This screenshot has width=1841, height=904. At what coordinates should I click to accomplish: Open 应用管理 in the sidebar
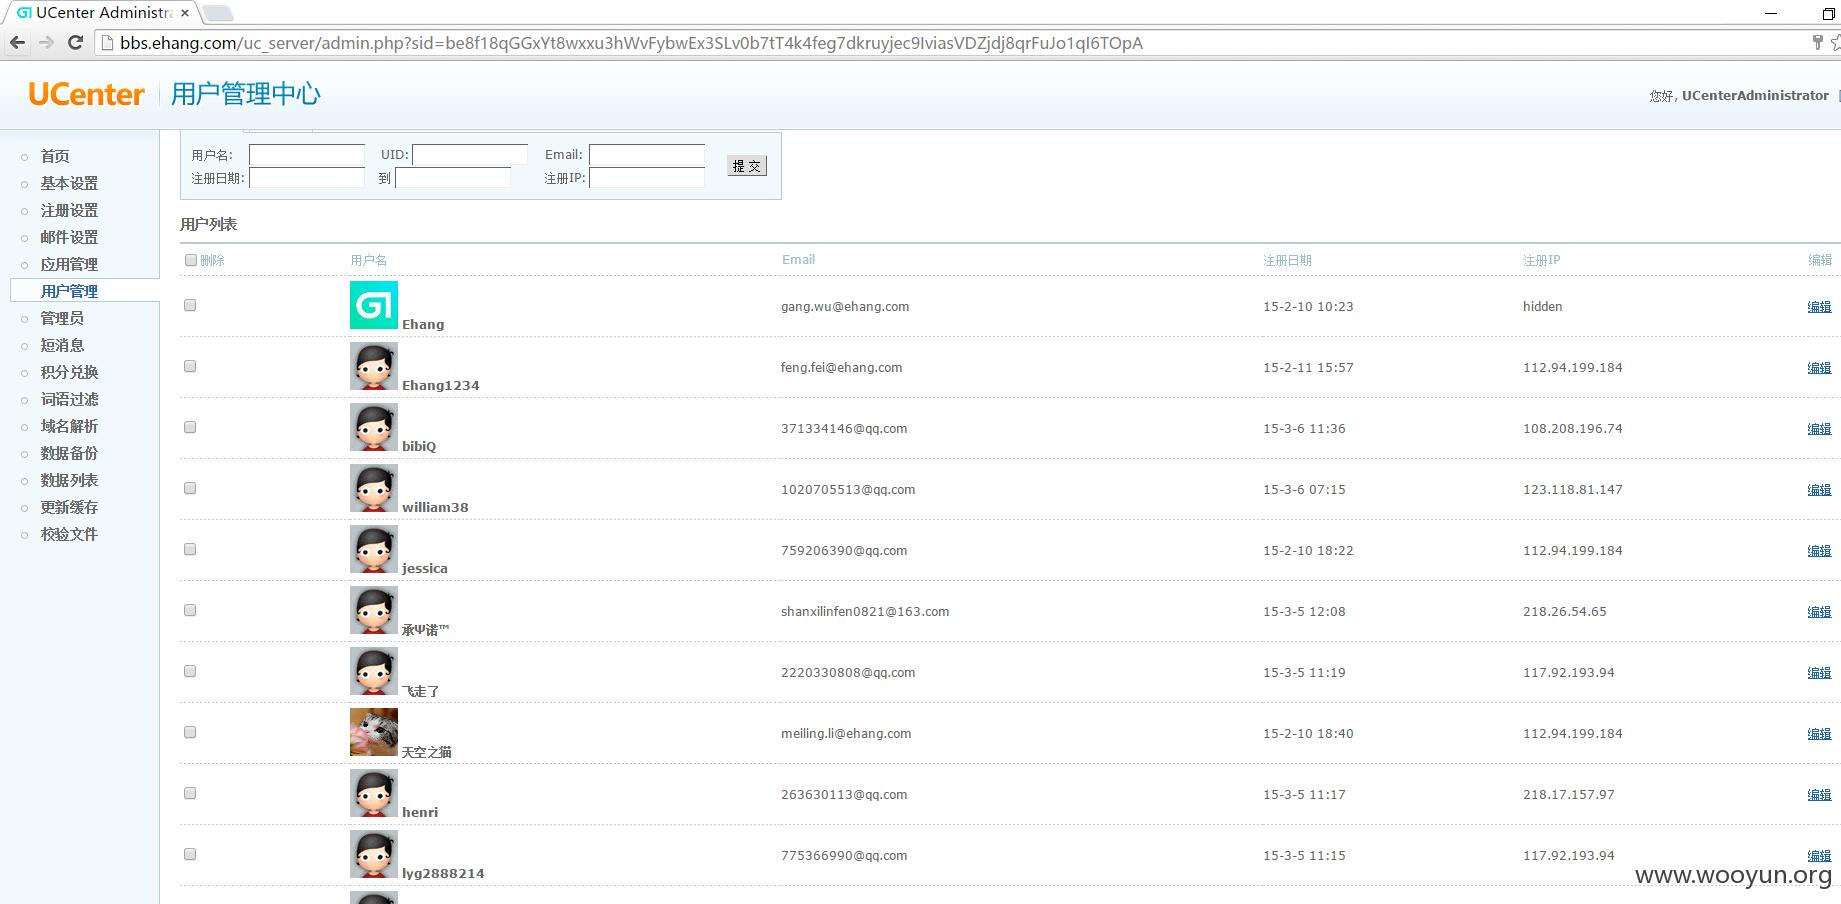(x=69, y=264)
